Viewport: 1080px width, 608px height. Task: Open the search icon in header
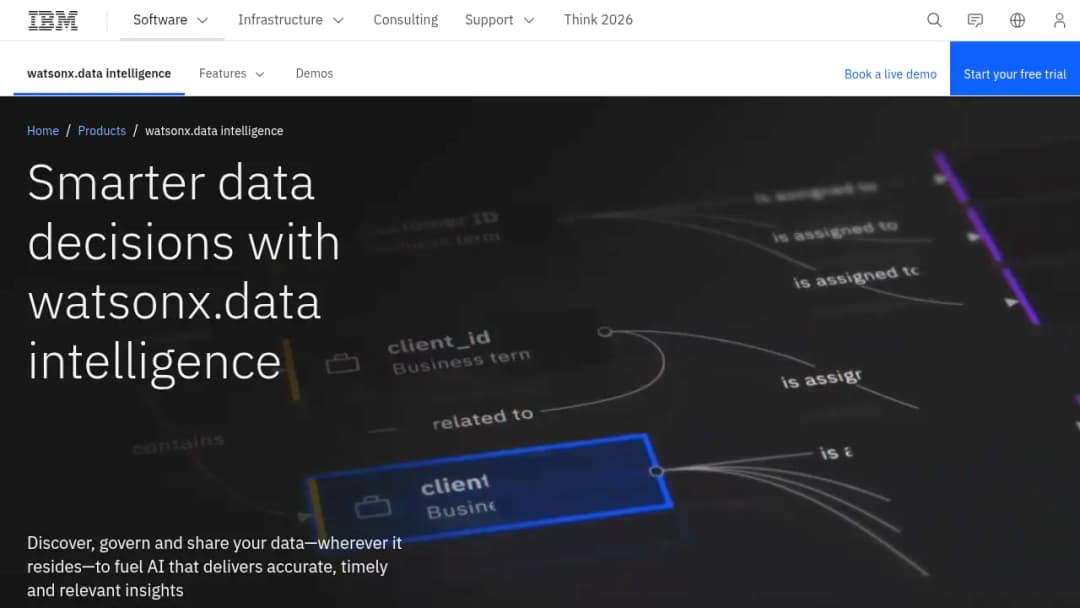(x=934, y=20)
